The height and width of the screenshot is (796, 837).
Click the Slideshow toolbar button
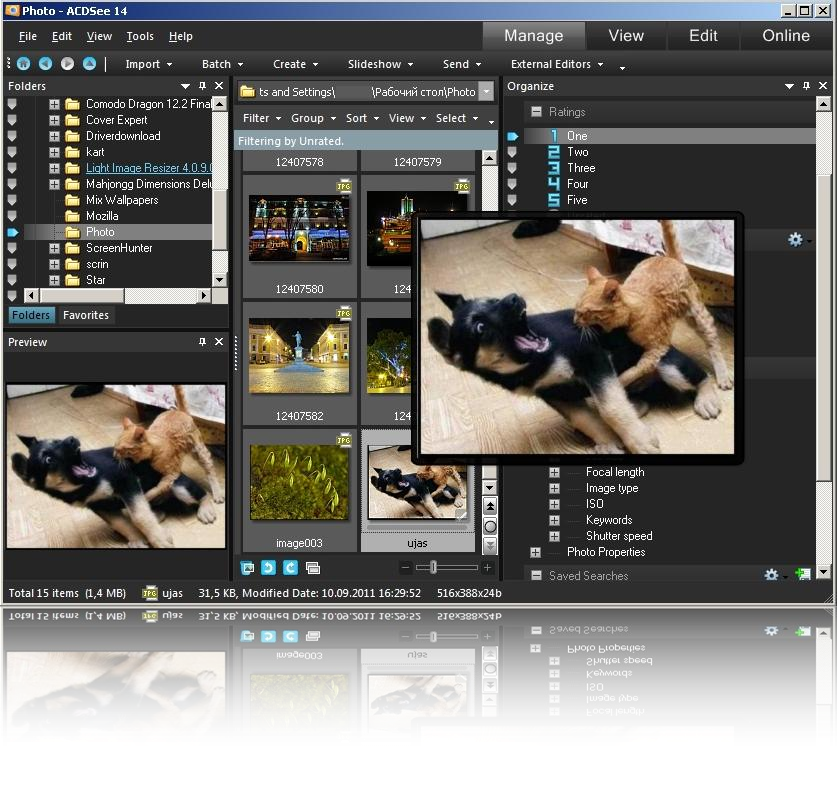click(x=380, y=64)
